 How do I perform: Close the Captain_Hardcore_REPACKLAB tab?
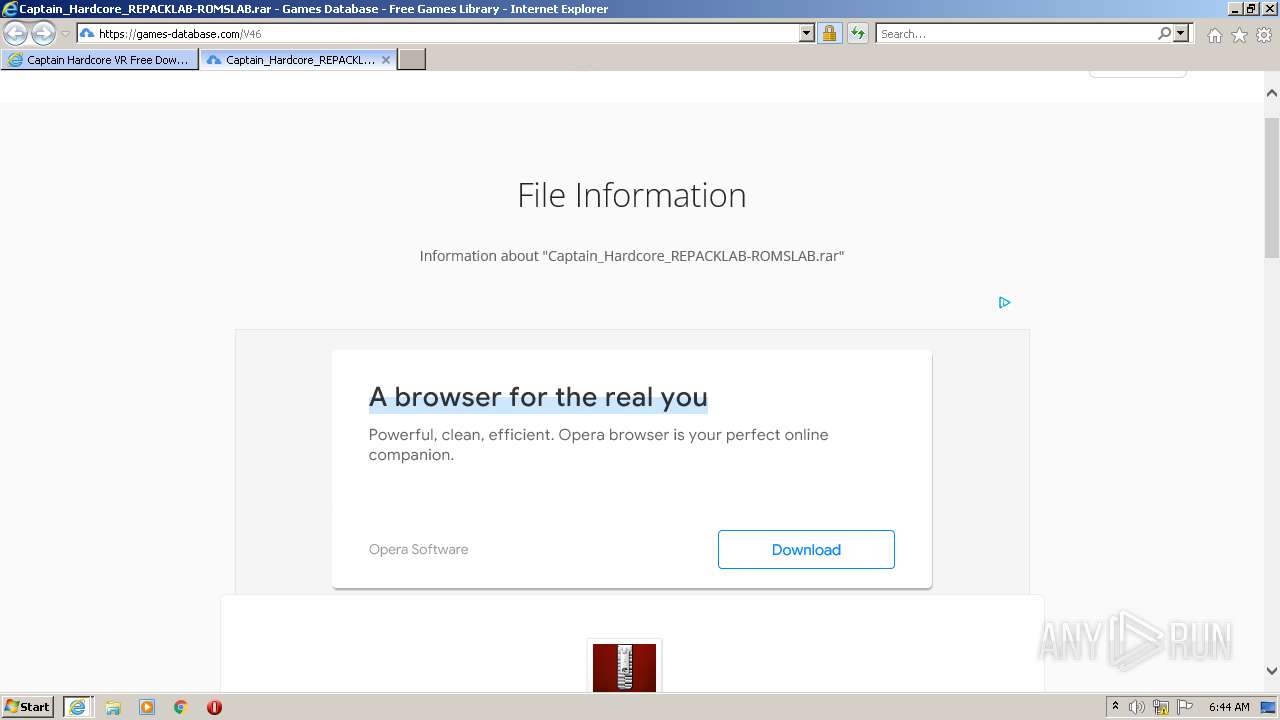(x=386, y=60)
